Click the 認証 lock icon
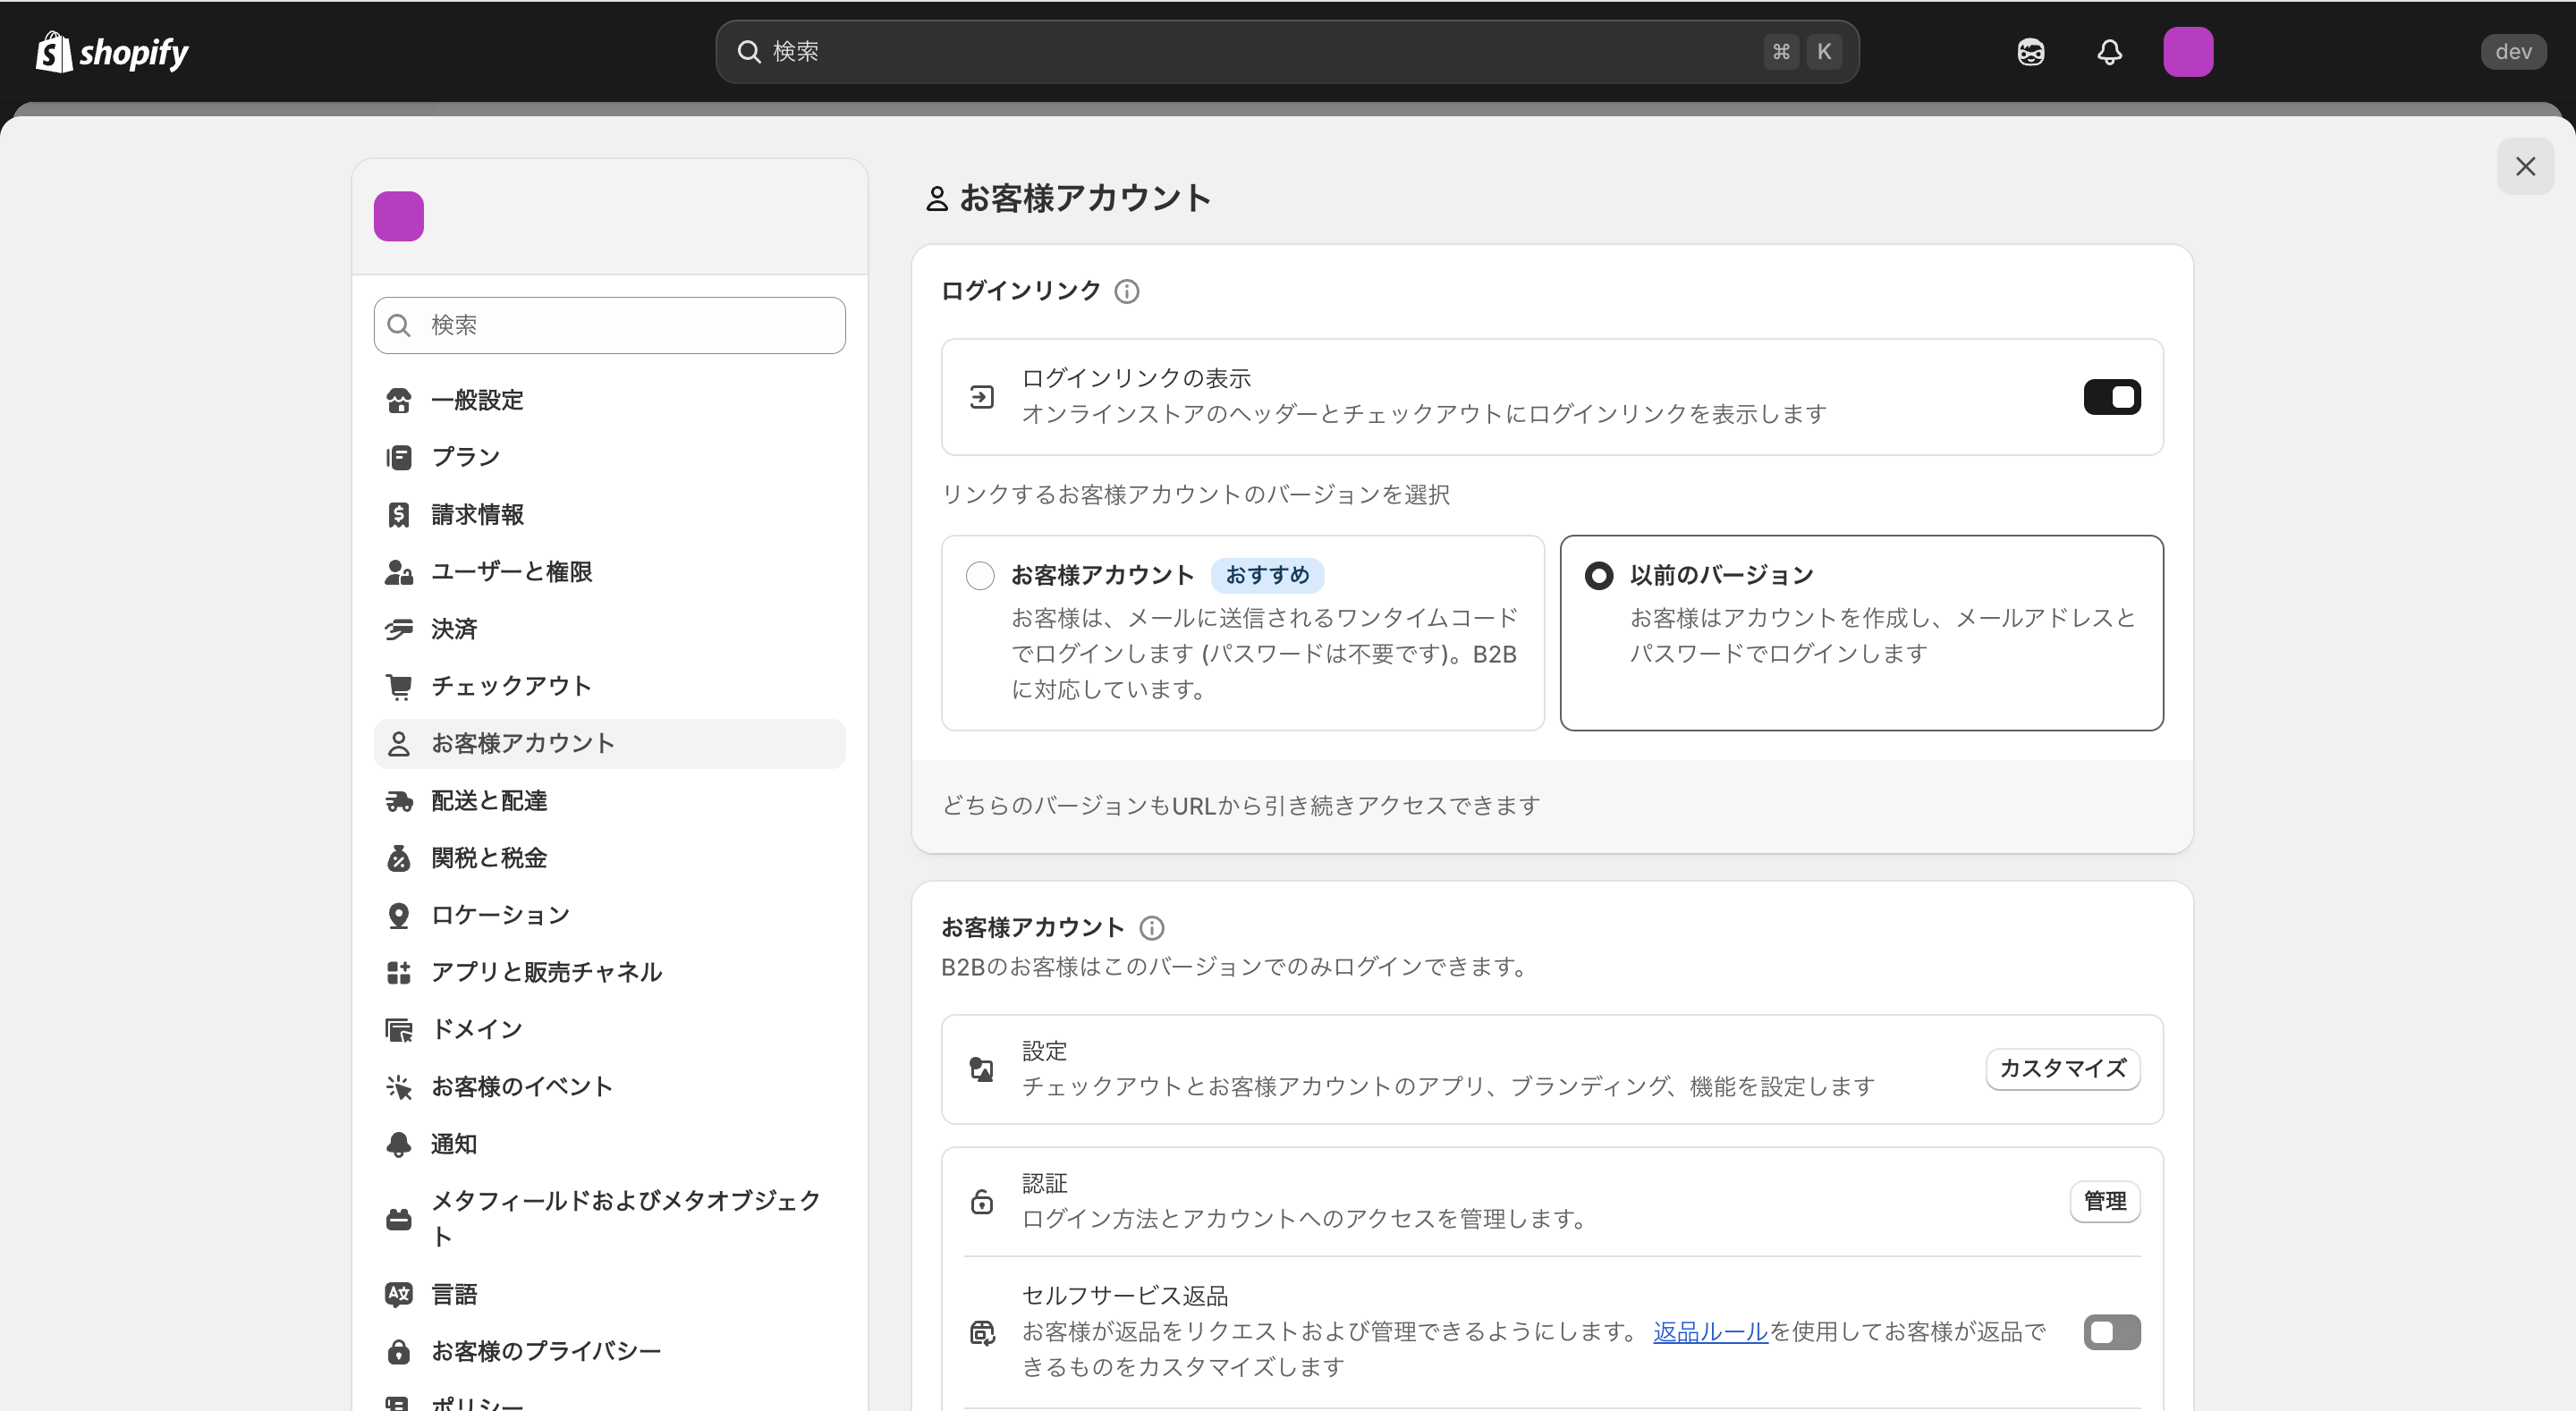The width and height of the screenshot is (2576, 1411). 982,1202
